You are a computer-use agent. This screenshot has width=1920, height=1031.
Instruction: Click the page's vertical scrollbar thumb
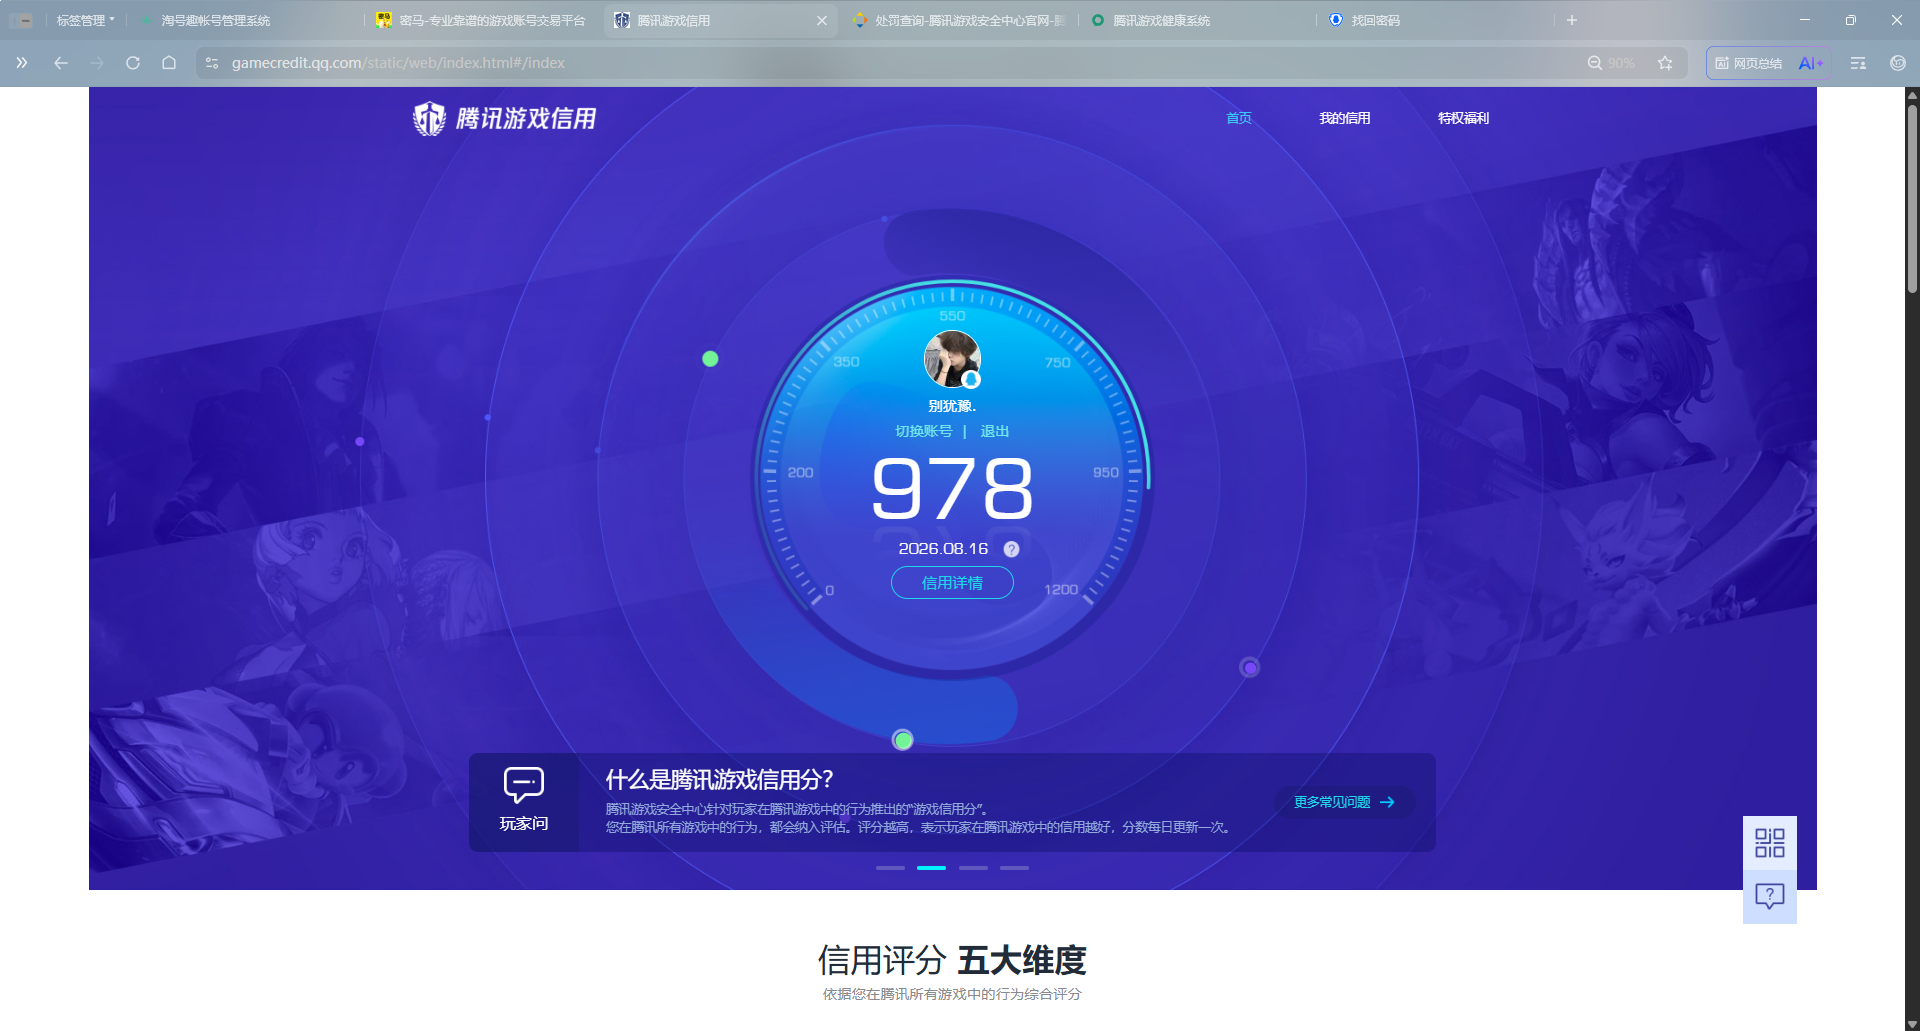pyautogui.click(x=1912, y=197)
